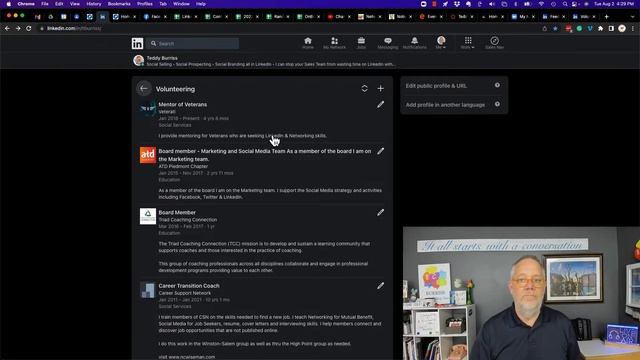Click the Mentor of Veterans title

click(182, 104)
